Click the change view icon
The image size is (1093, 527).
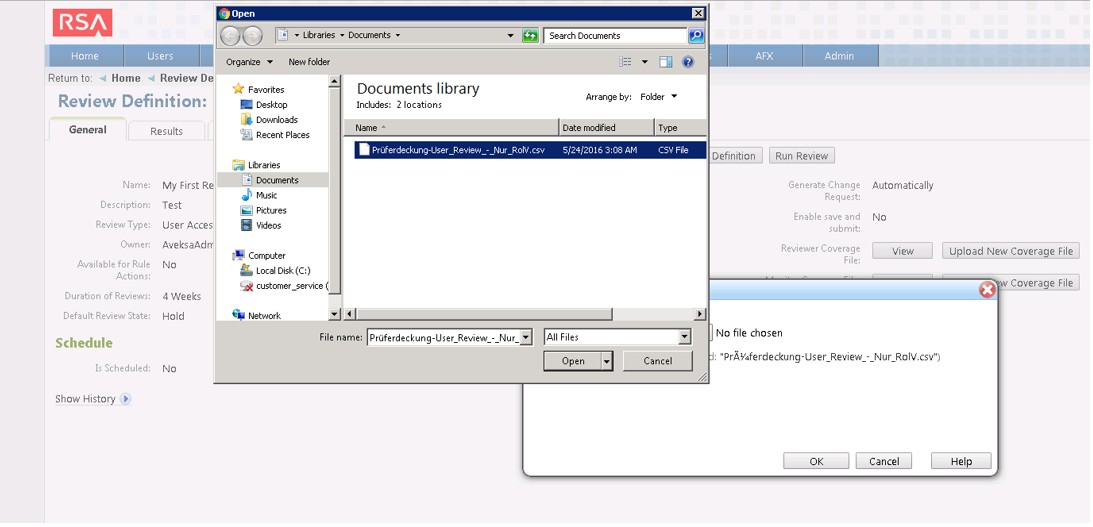point(626,62)
